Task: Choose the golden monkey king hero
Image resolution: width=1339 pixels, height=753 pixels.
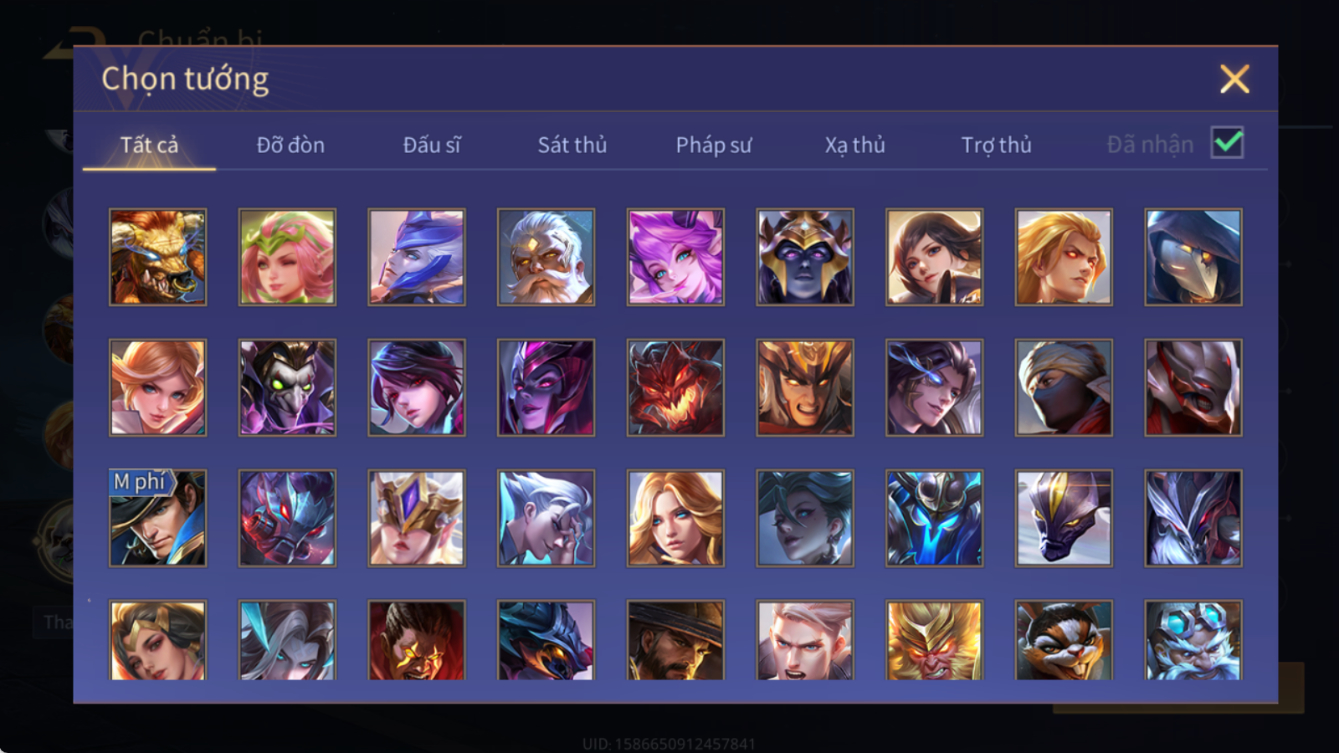Action: point(934,641)
